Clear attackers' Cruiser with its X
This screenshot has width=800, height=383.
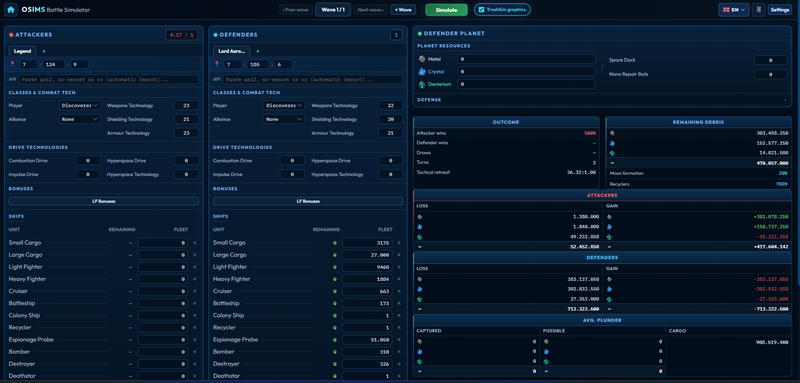point(194,291)
